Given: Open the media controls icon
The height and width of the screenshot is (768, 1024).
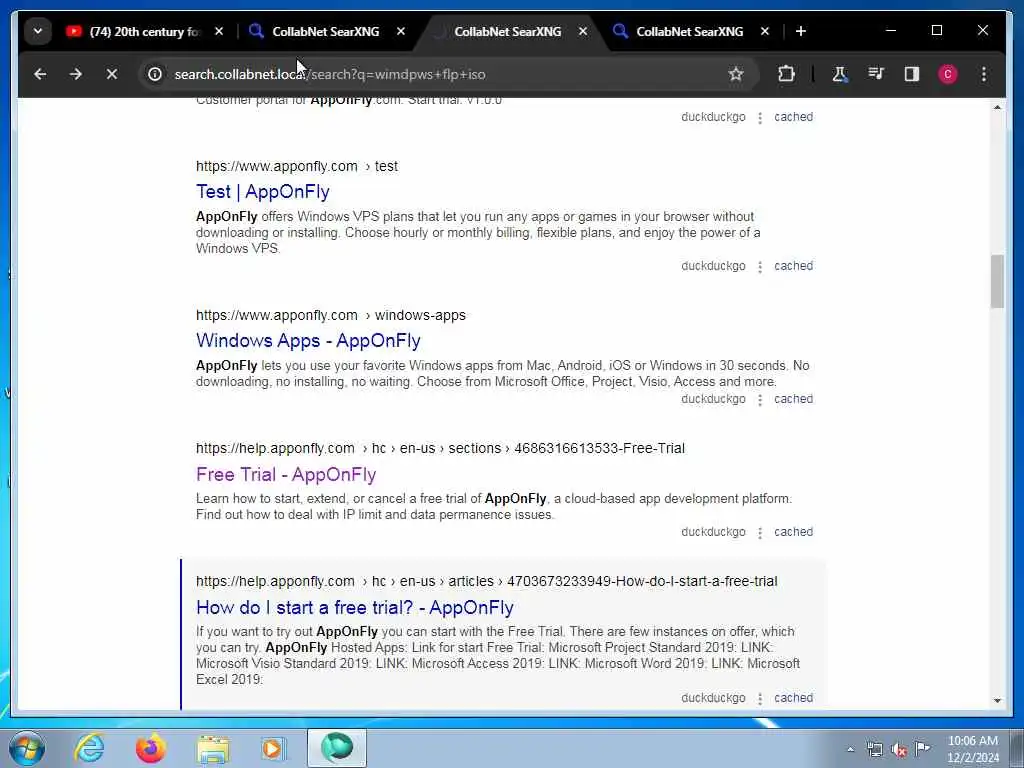Looking at the screenshot, I should click(x=876, y=74).
